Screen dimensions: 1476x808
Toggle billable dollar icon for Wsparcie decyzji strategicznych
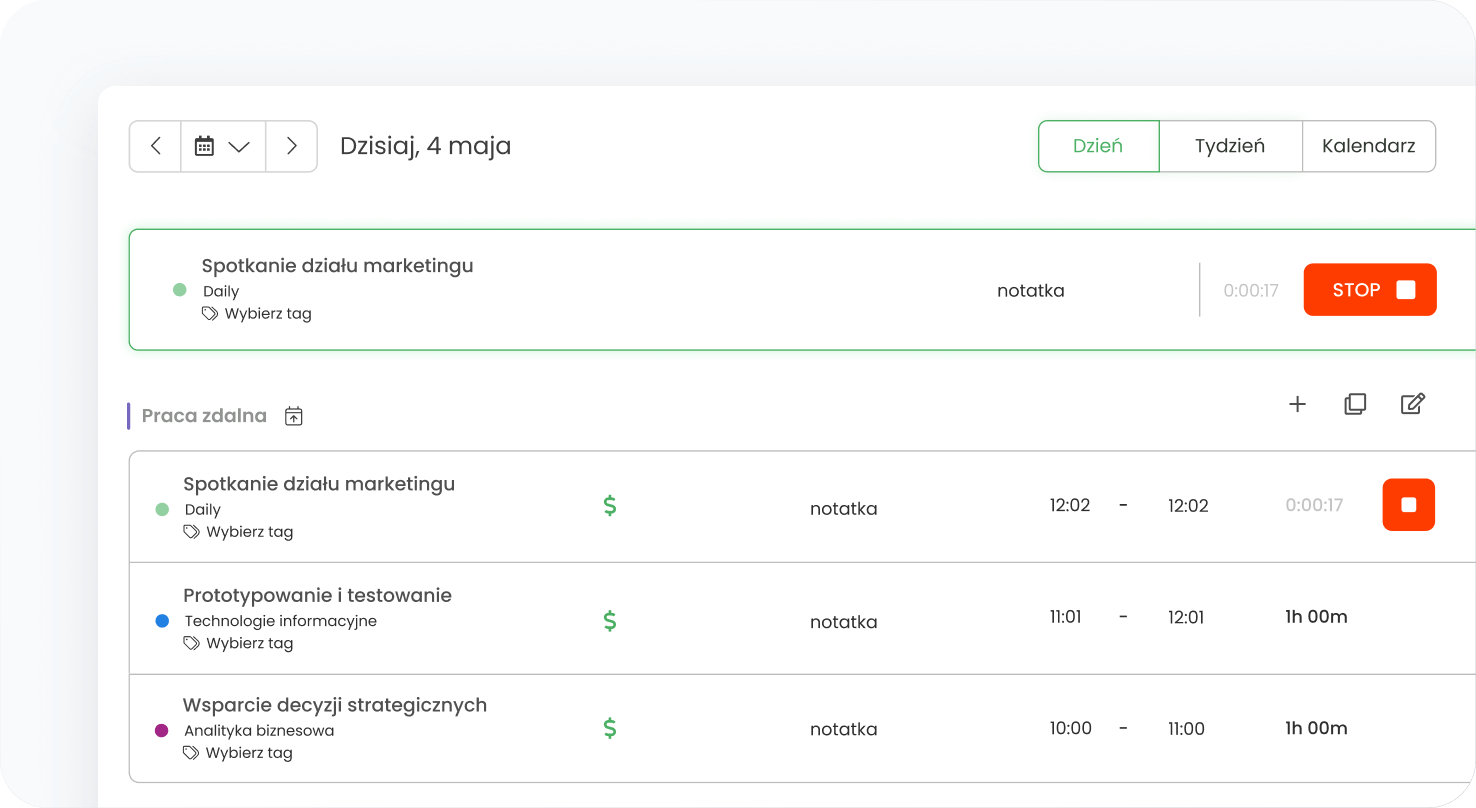(610, 729)
